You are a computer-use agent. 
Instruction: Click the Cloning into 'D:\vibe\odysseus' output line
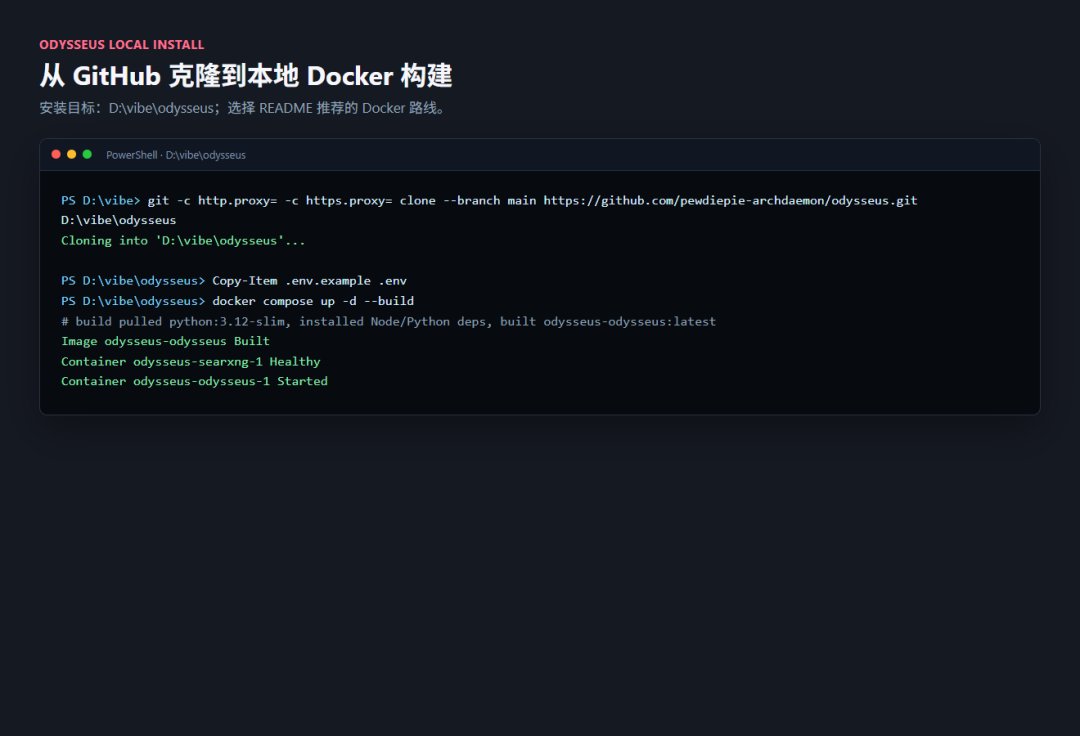coord(183,240)
